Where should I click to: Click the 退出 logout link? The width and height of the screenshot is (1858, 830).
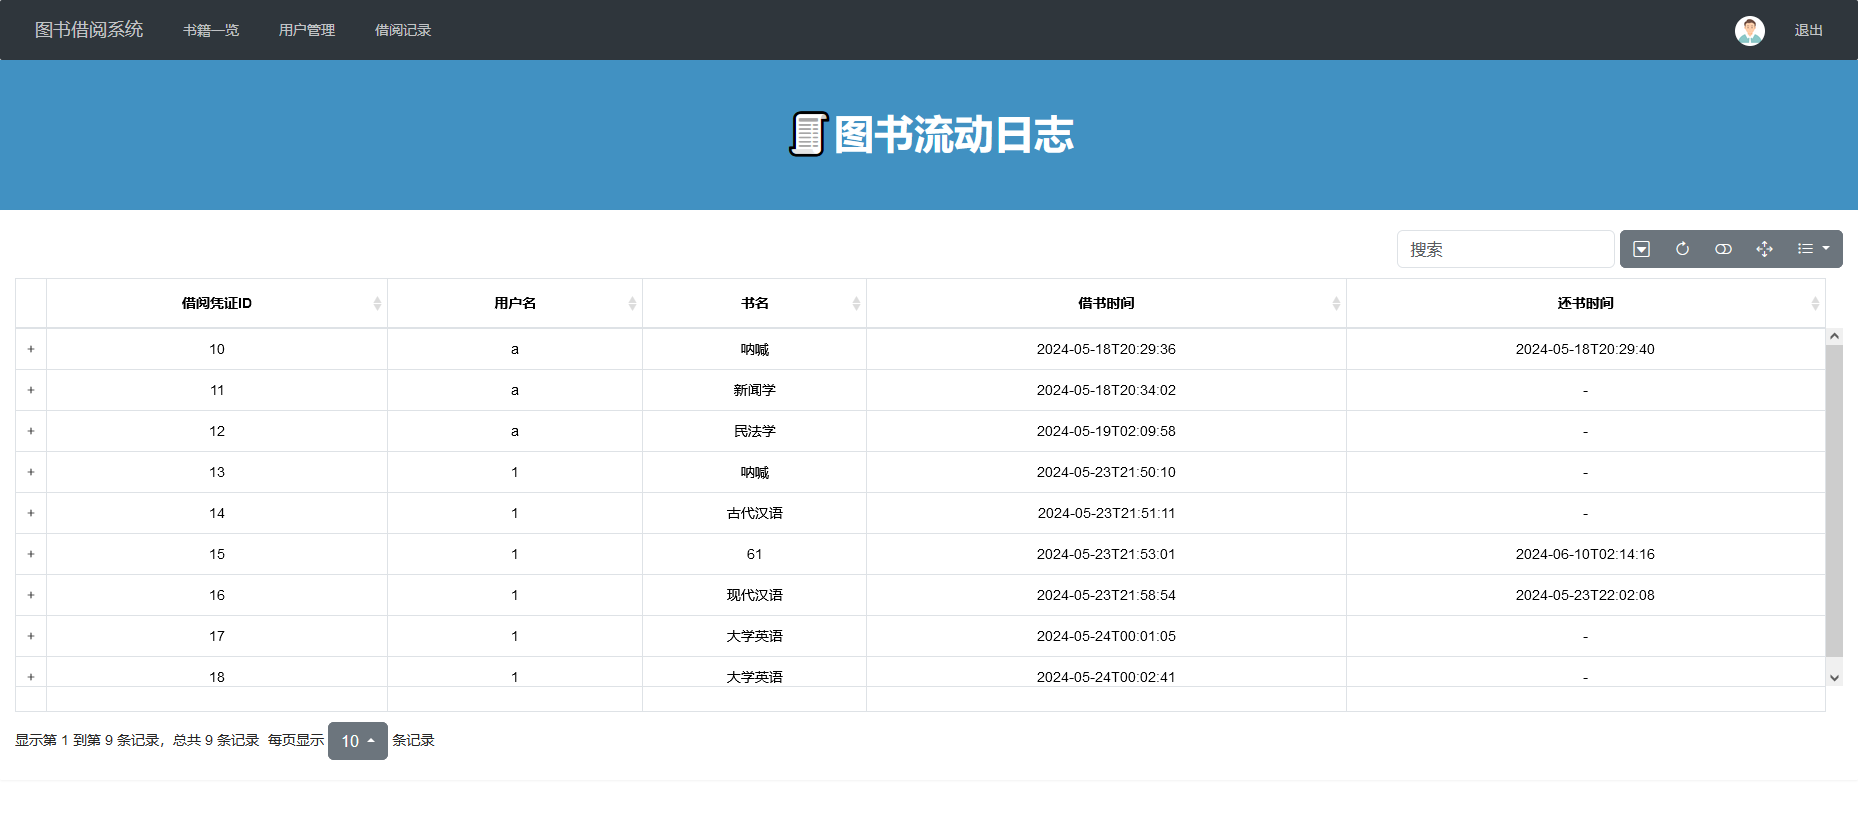click(x=1808, y=30)
